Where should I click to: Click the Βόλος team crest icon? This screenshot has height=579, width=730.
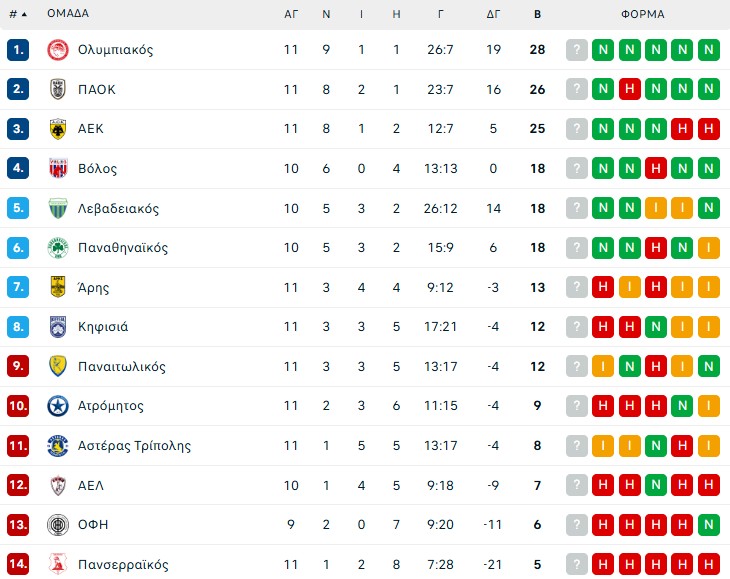click(x=57, y=168)
